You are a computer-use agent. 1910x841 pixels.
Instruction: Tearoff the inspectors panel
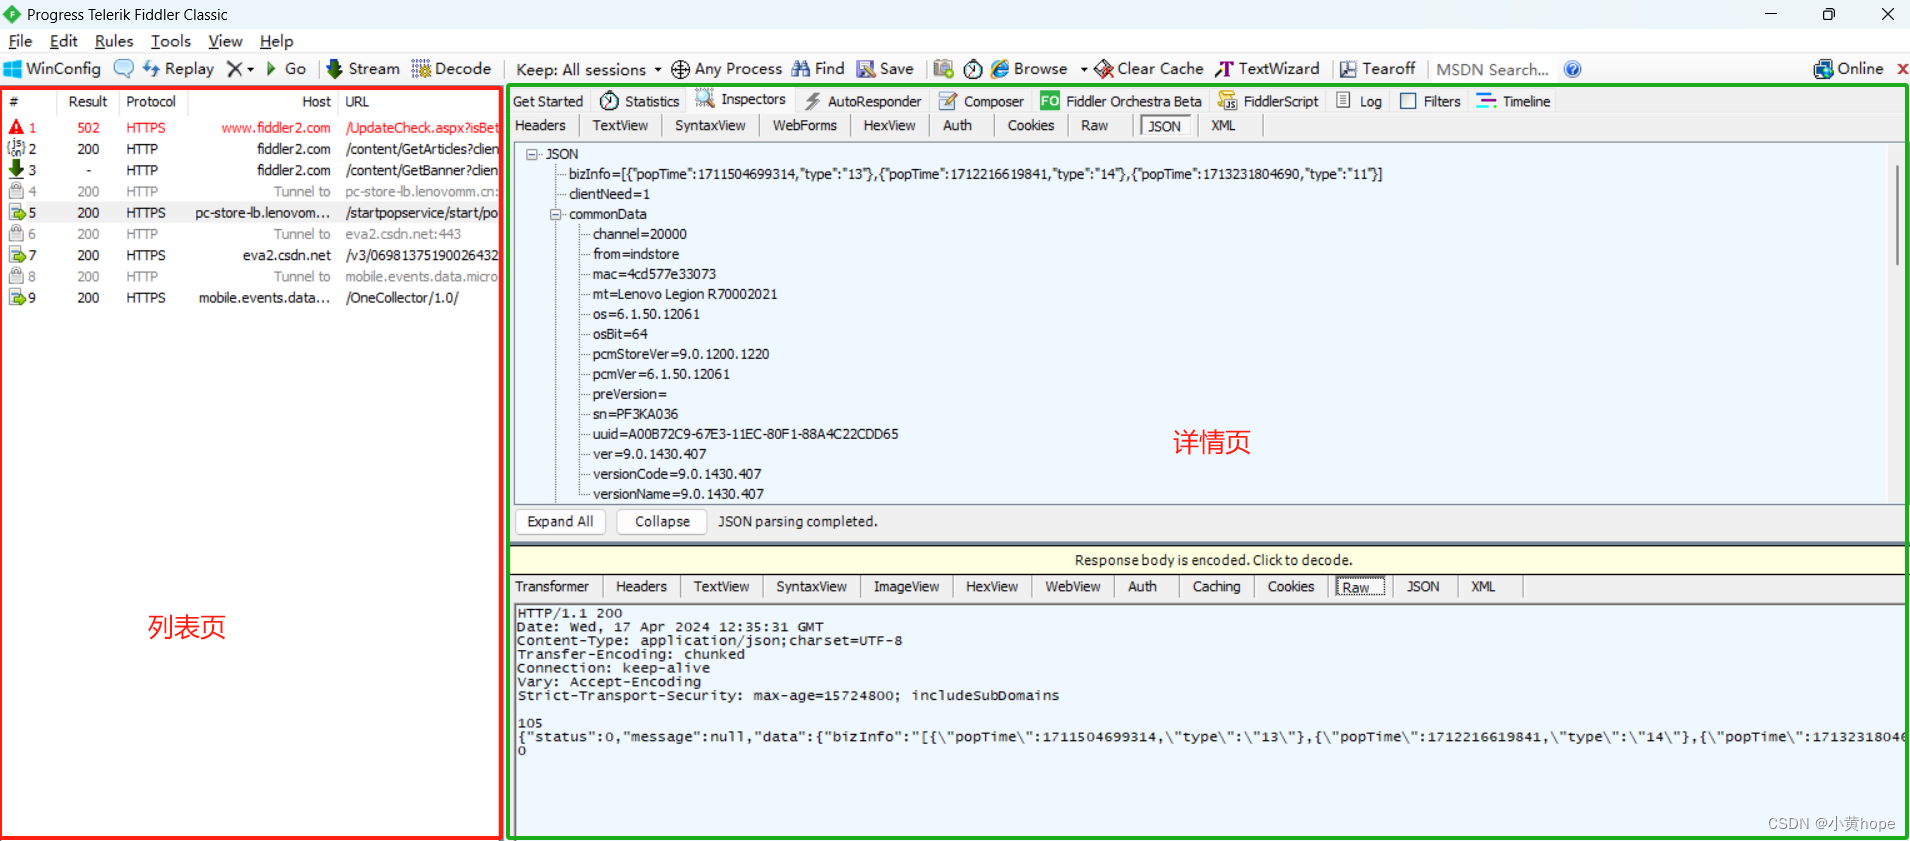(x=1377, y=69)
